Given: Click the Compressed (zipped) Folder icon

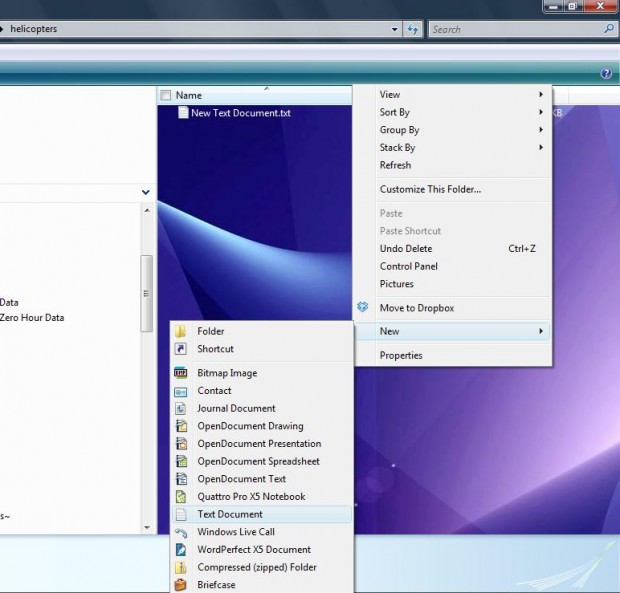Looking at the screenshot, I should click(181, 567).
